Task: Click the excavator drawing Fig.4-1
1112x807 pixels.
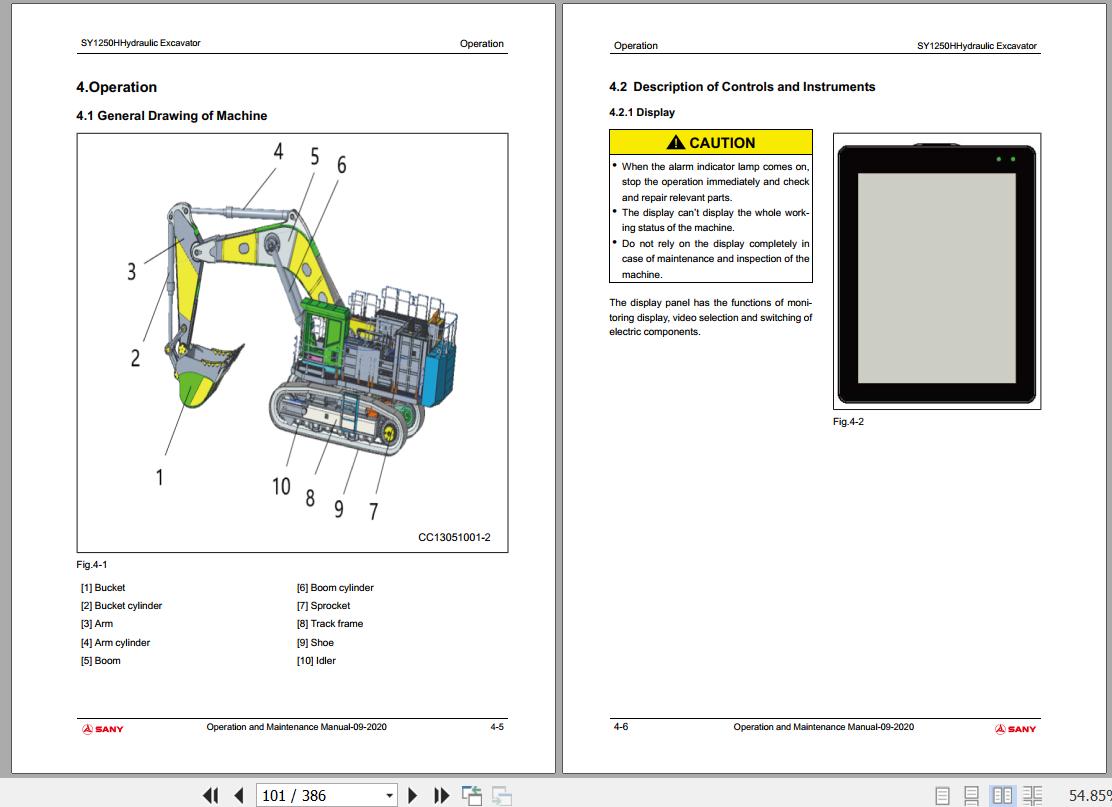Action: 292,343
